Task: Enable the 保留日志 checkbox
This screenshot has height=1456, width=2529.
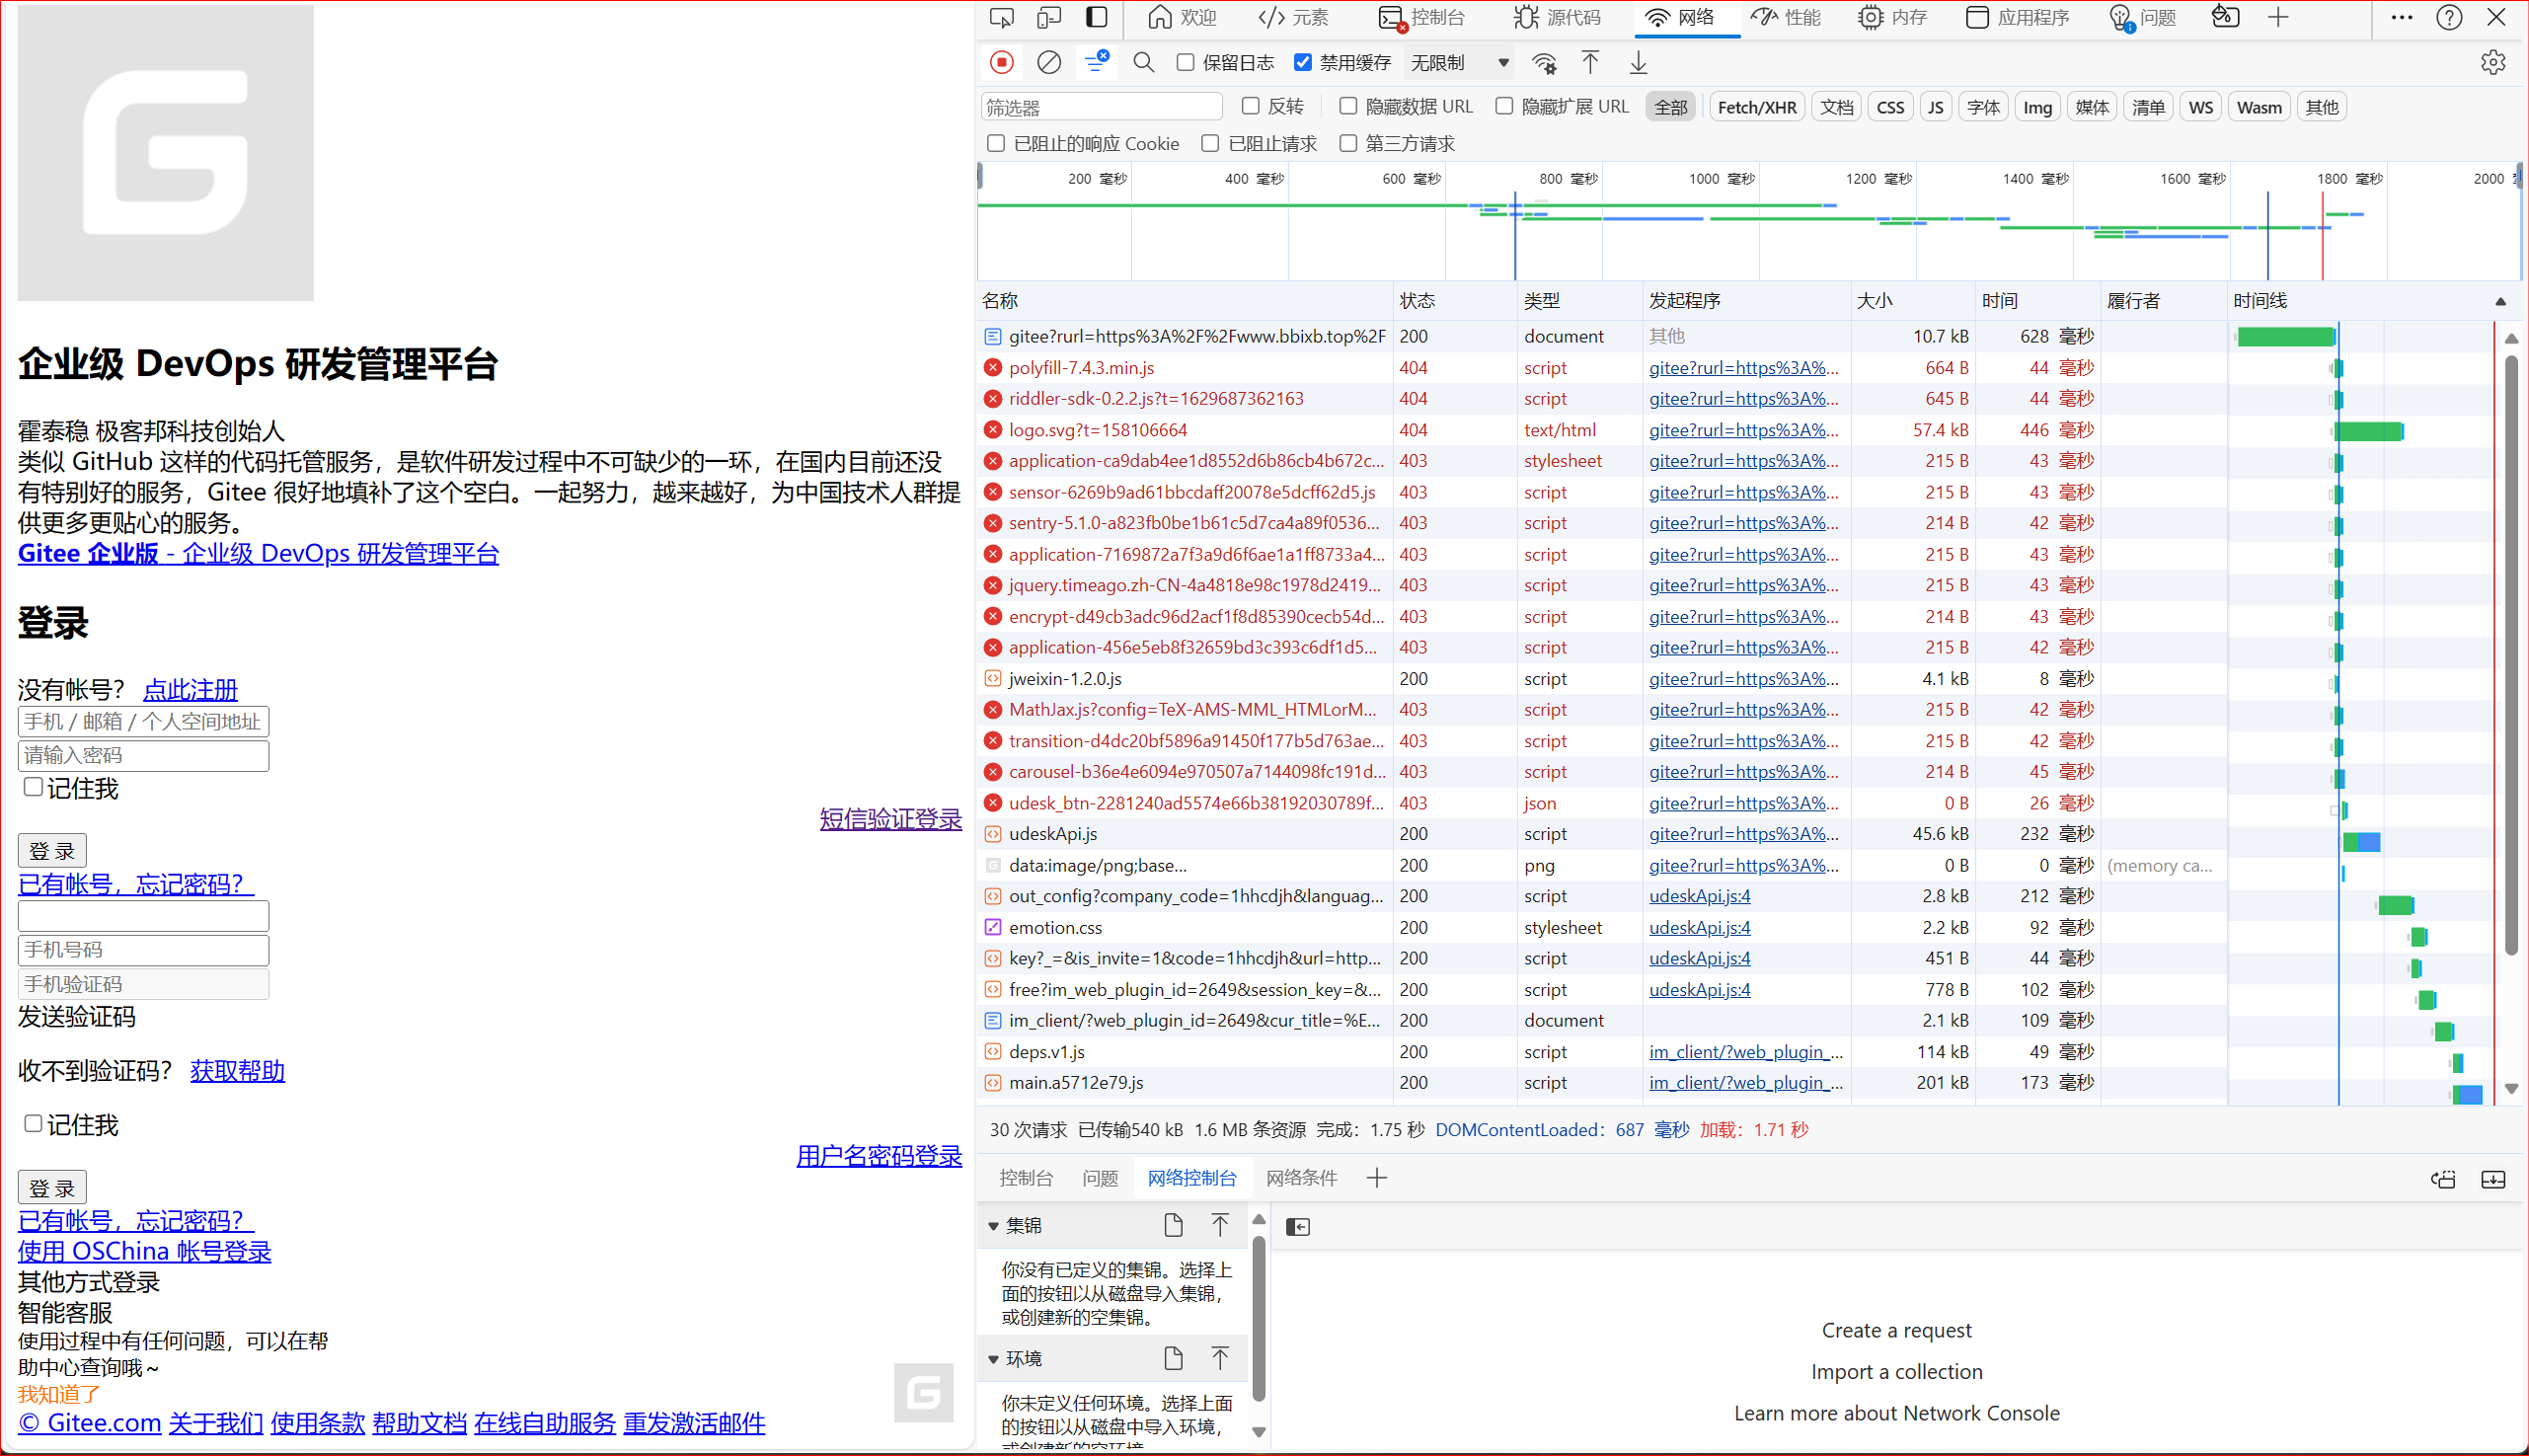Action: coord(1185,62)
